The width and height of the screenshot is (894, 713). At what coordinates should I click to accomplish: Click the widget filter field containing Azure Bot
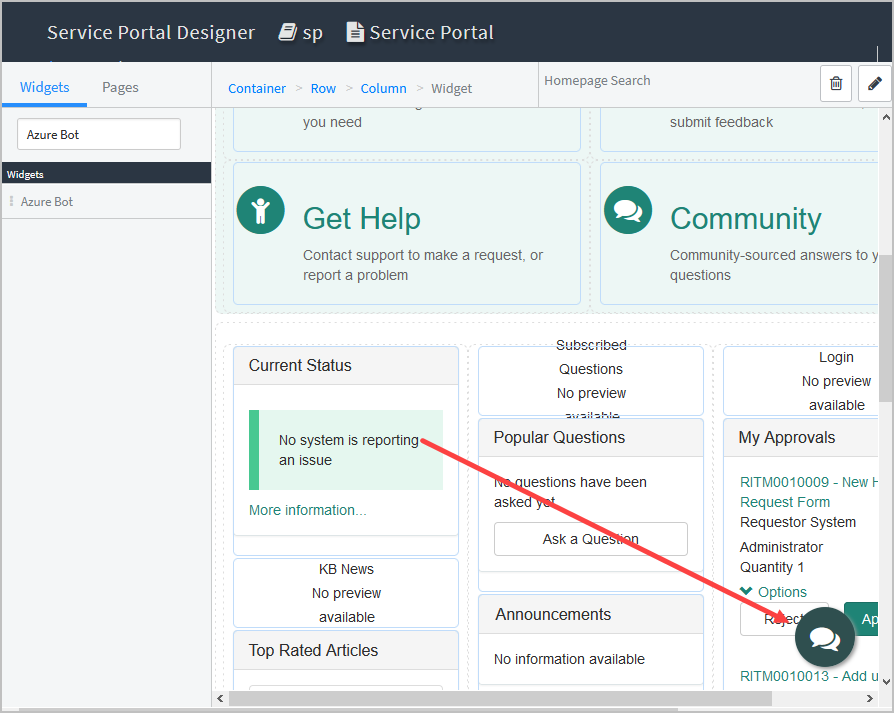point(99,134)
